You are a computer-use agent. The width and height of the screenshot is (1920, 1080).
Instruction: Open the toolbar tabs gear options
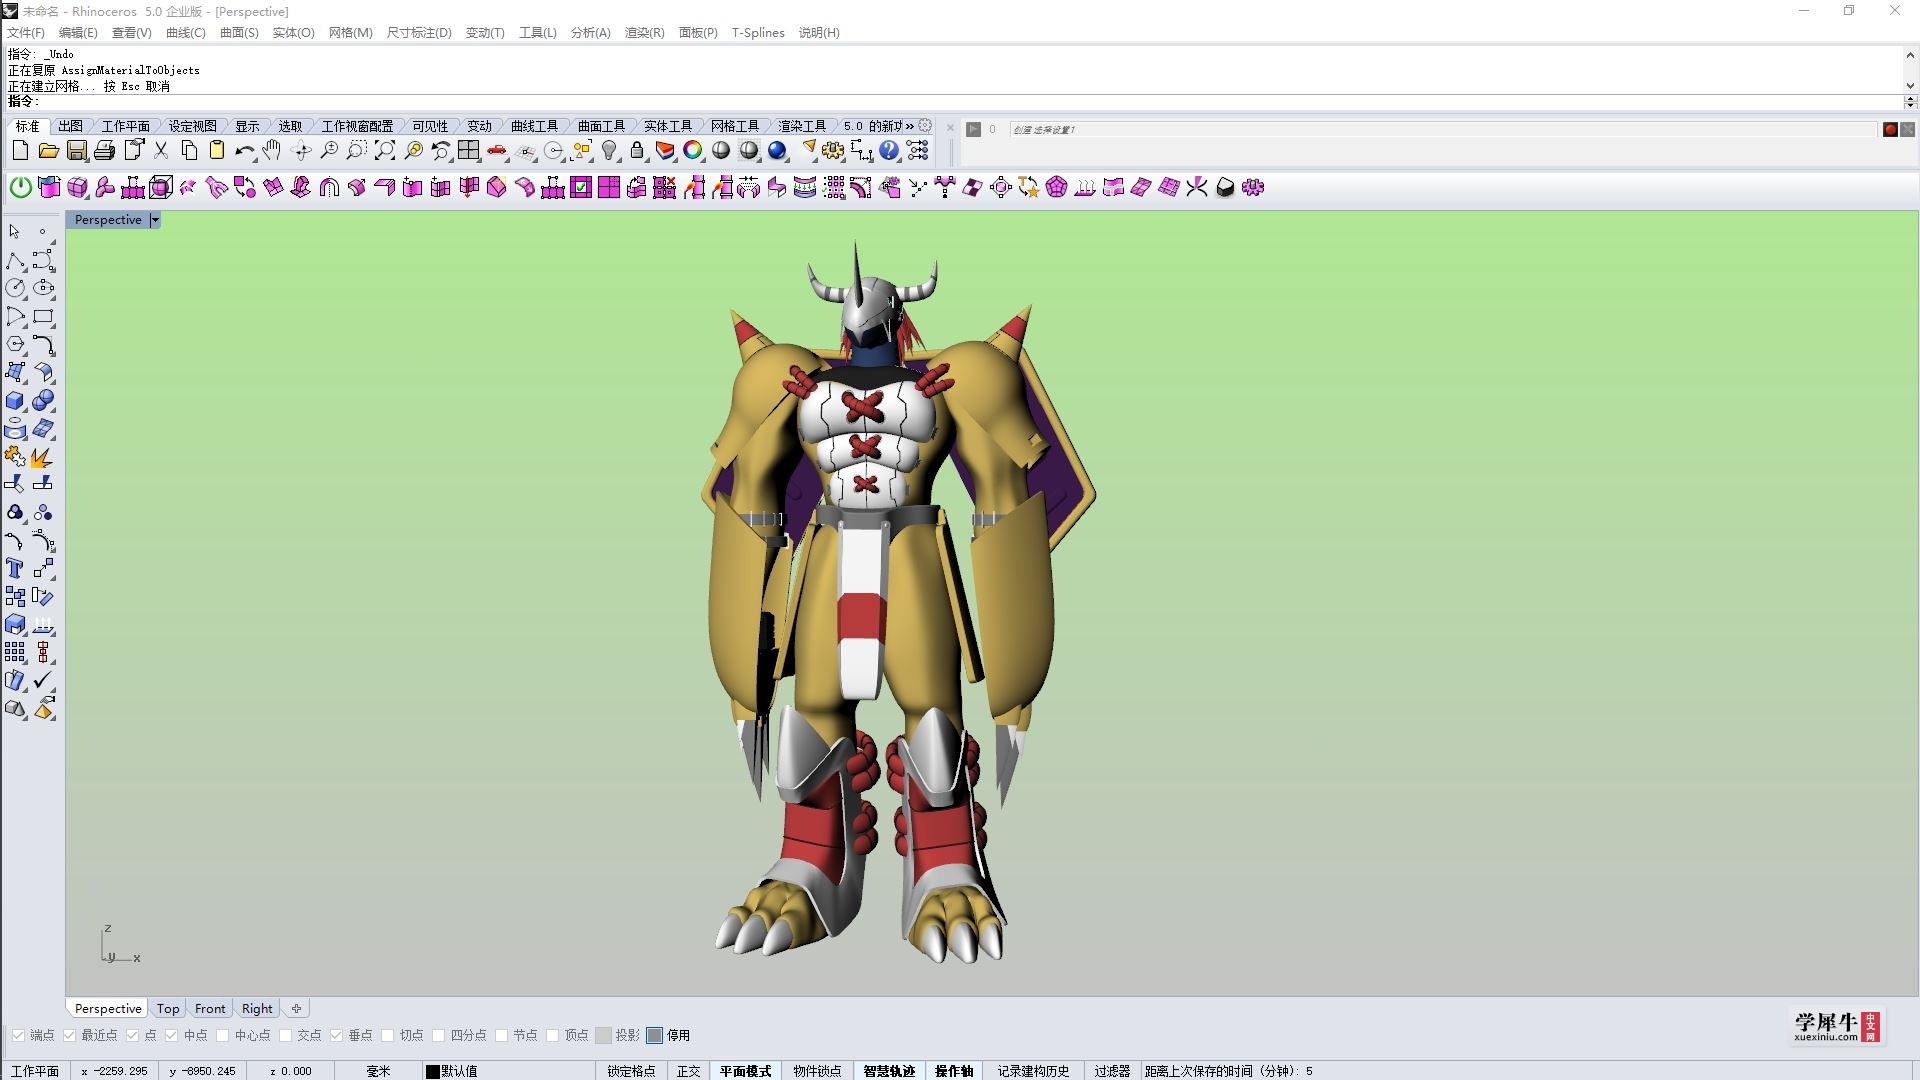(925, 126)
